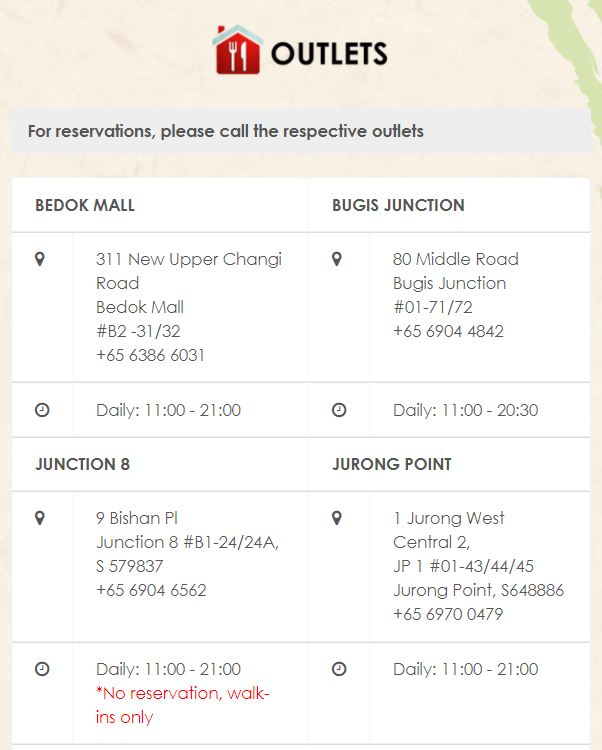Click the OUTLETS page title
Image resolution: width=602 pixels, height=750 pixels.
point(329,54)
